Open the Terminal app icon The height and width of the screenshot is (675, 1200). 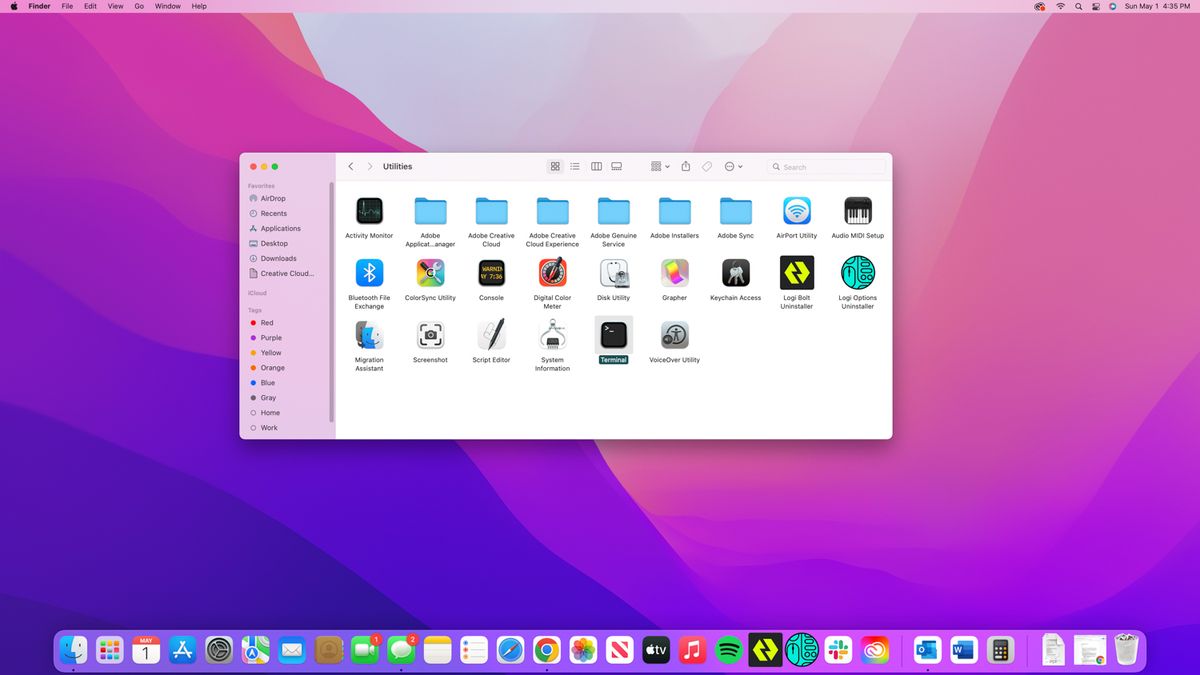coord(613,334)
